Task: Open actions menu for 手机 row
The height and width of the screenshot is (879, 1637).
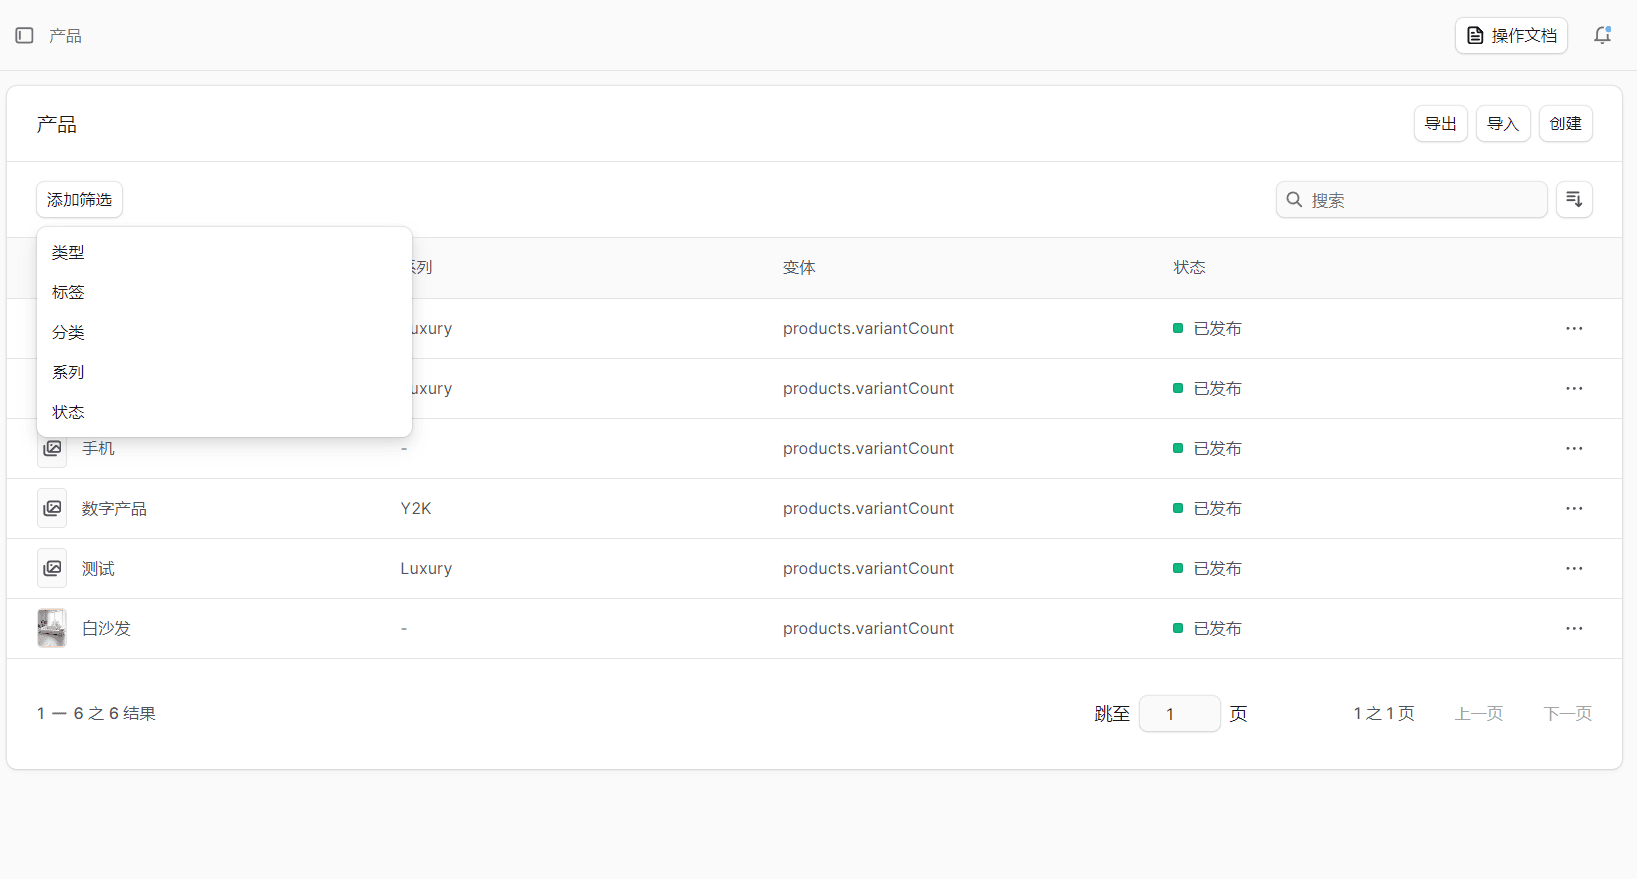Action: [1574, 449]
